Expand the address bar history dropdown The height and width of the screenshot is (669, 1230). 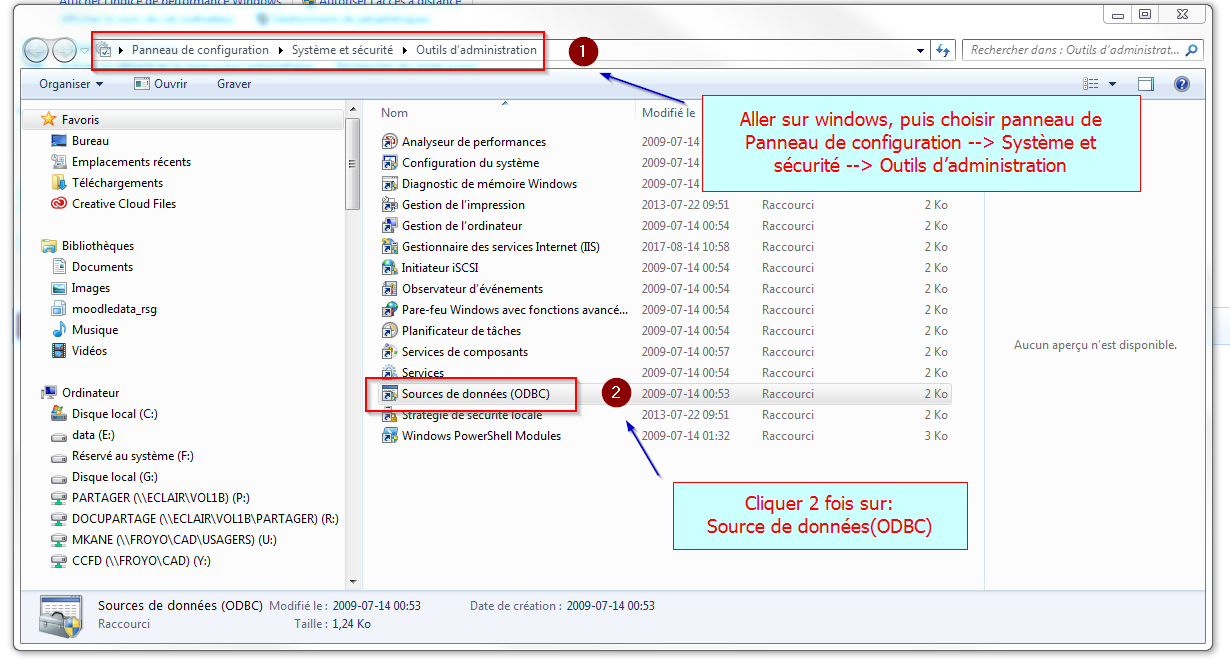[x=921, y=50]
